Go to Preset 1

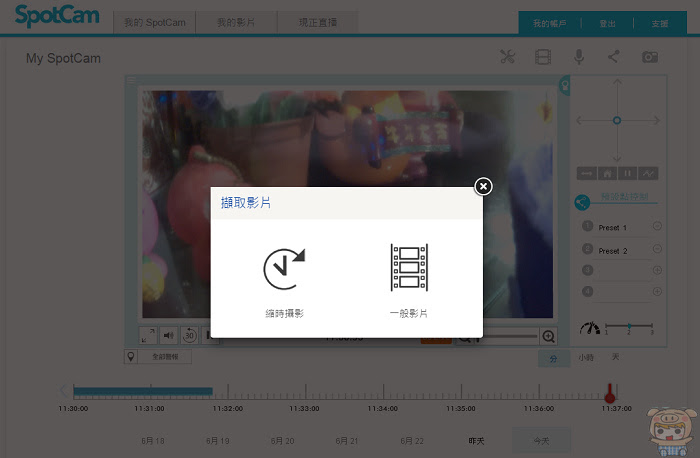click(x=612, y=228)
